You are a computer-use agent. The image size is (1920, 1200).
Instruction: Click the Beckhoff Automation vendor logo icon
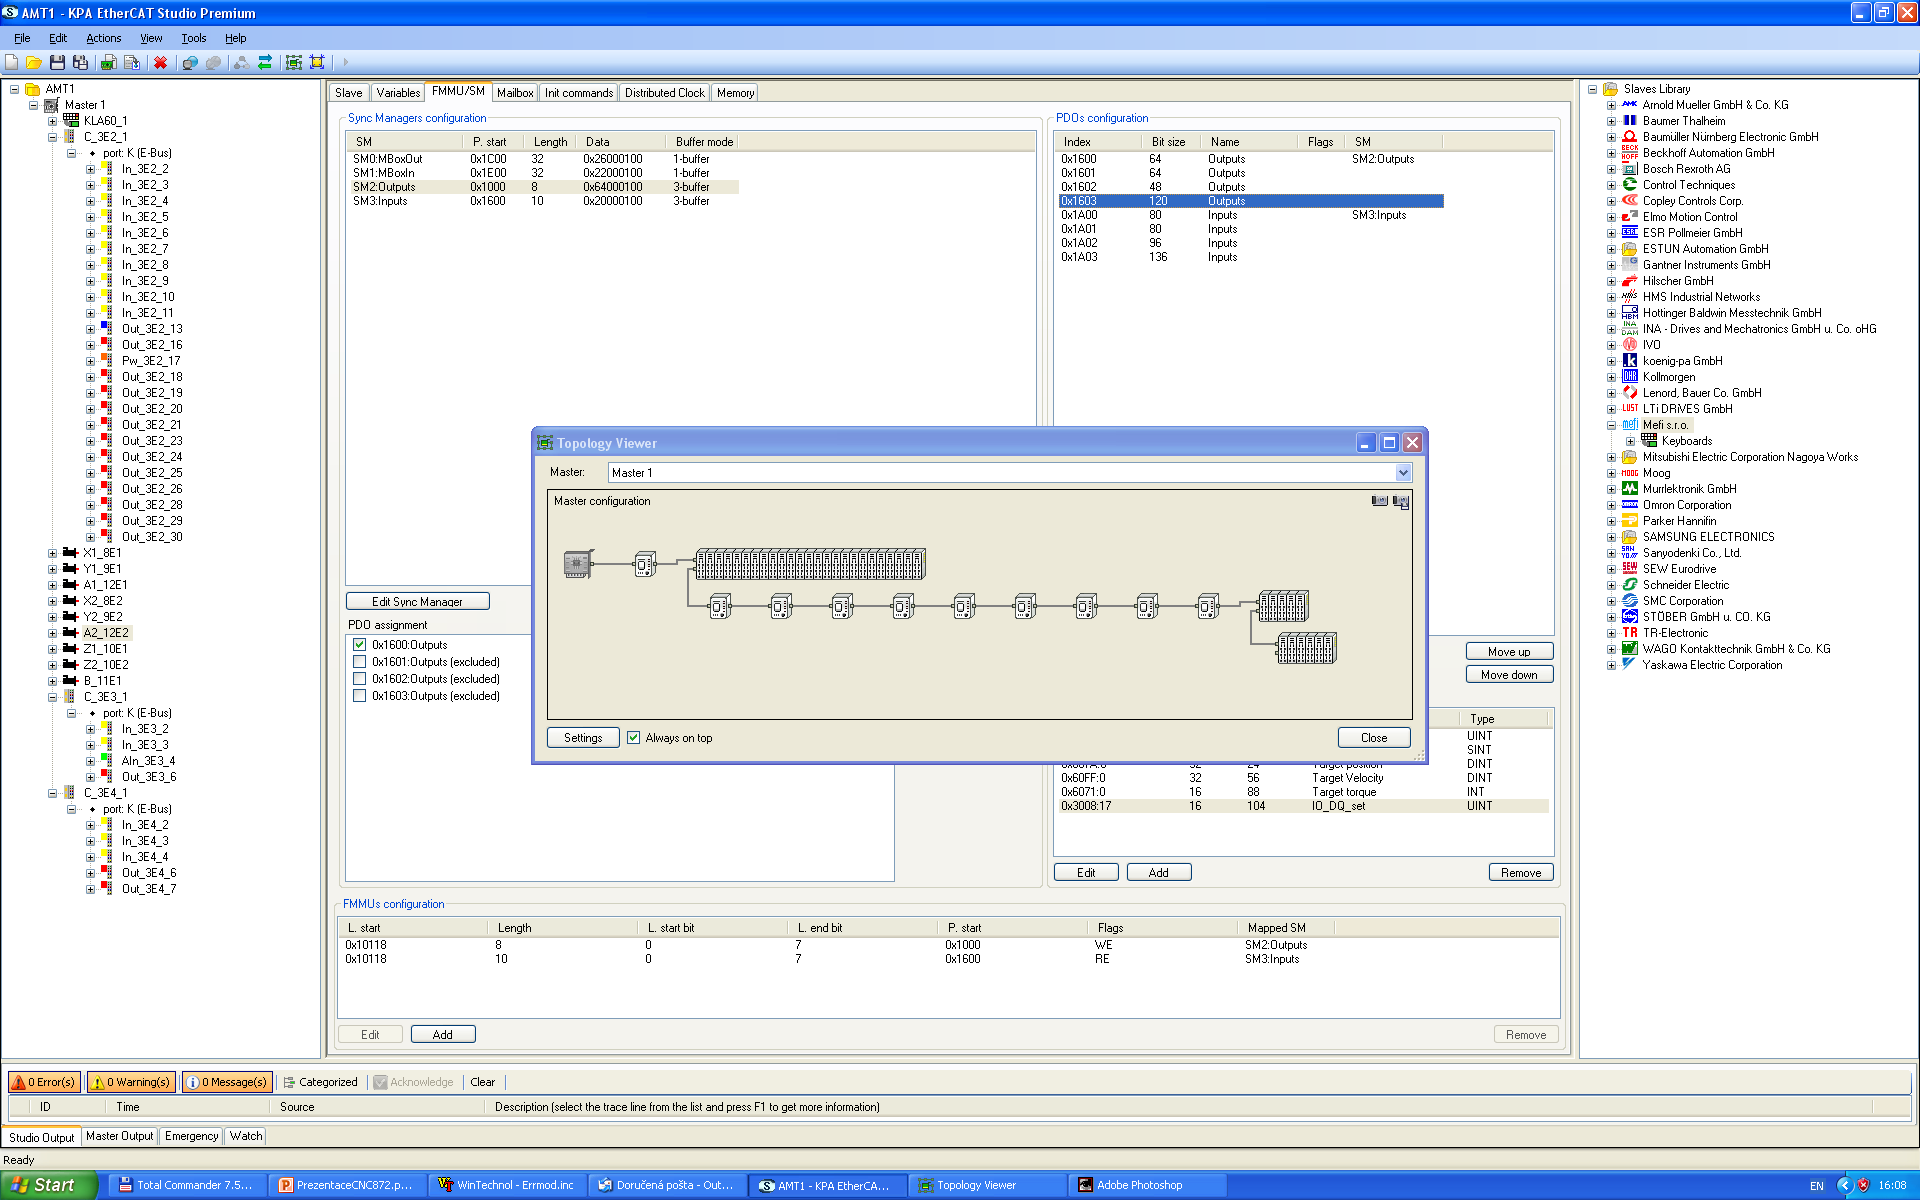coord(1630,153)
